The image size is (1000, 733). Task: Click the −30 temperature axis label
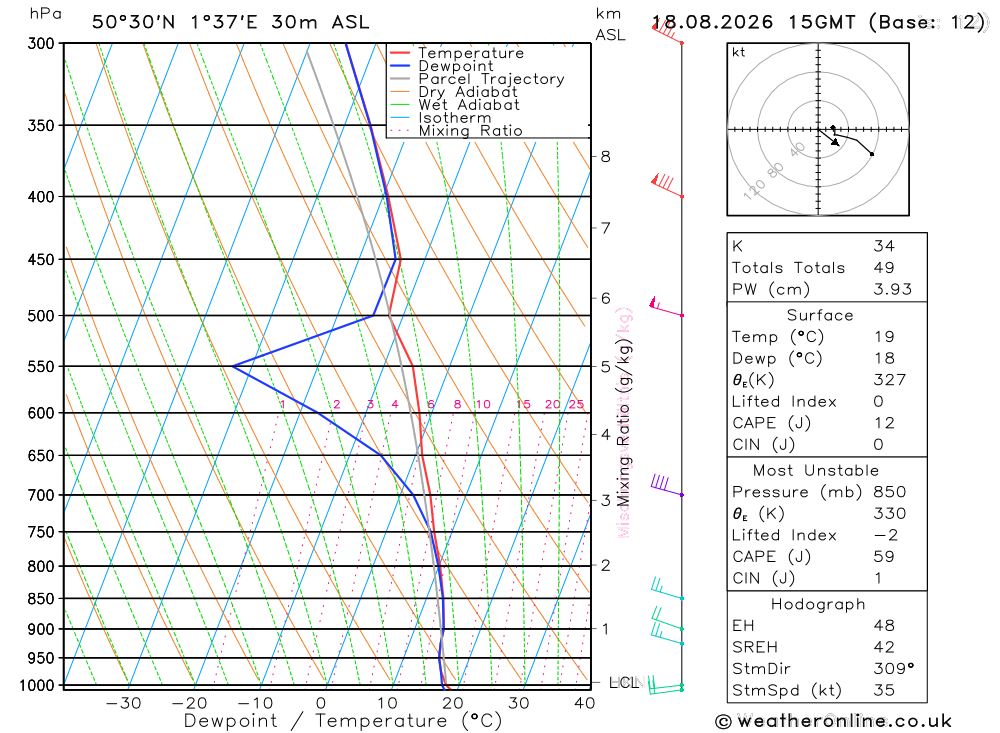click(123, 703)
